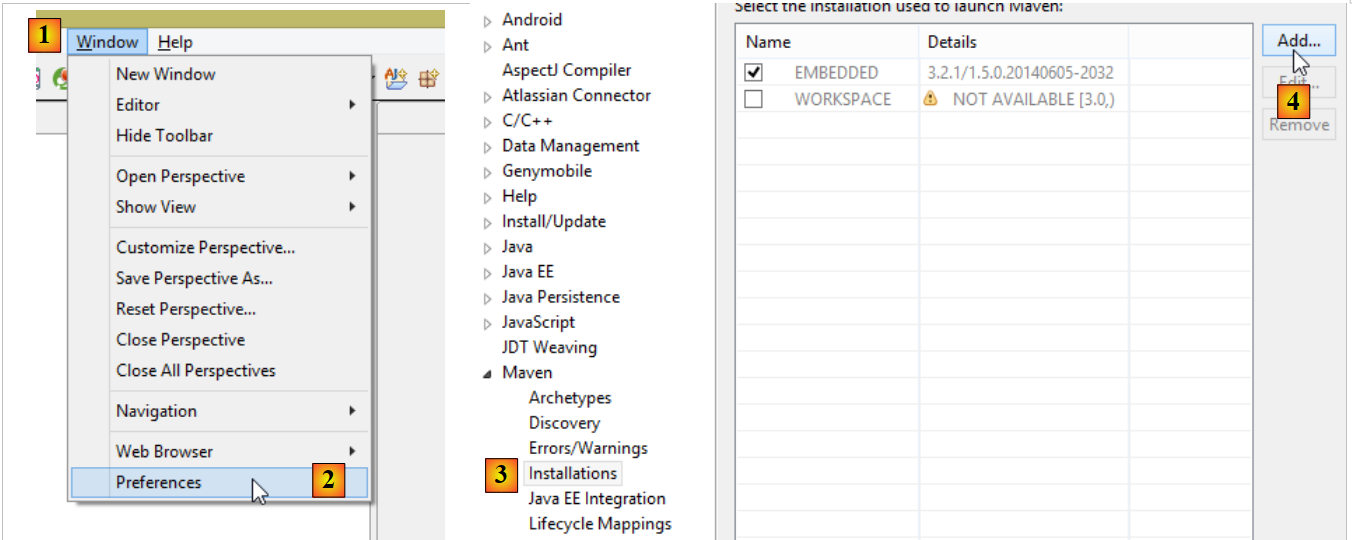The image size is (1352, 540).
Task: Select Installations under Maven
Action: tap(573, 473)
